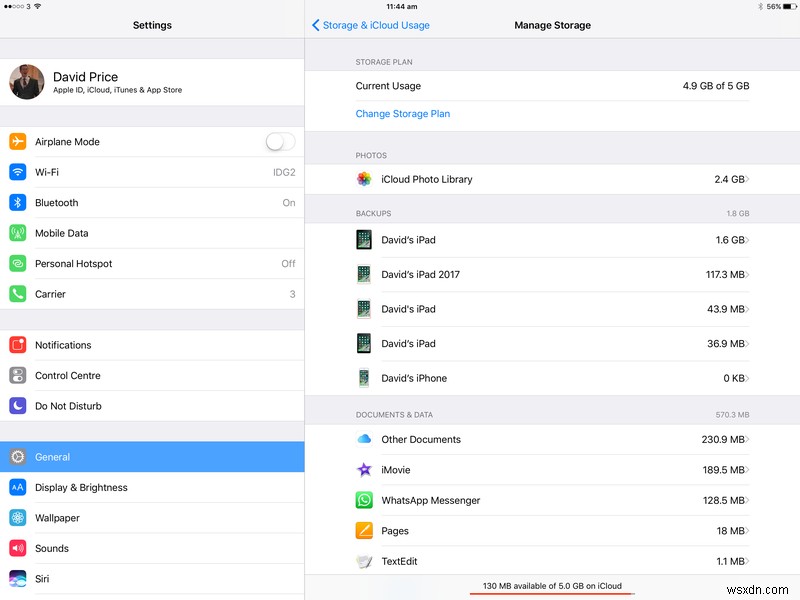
Task: Open Wallpaper settings
Action: pos(152,518)
